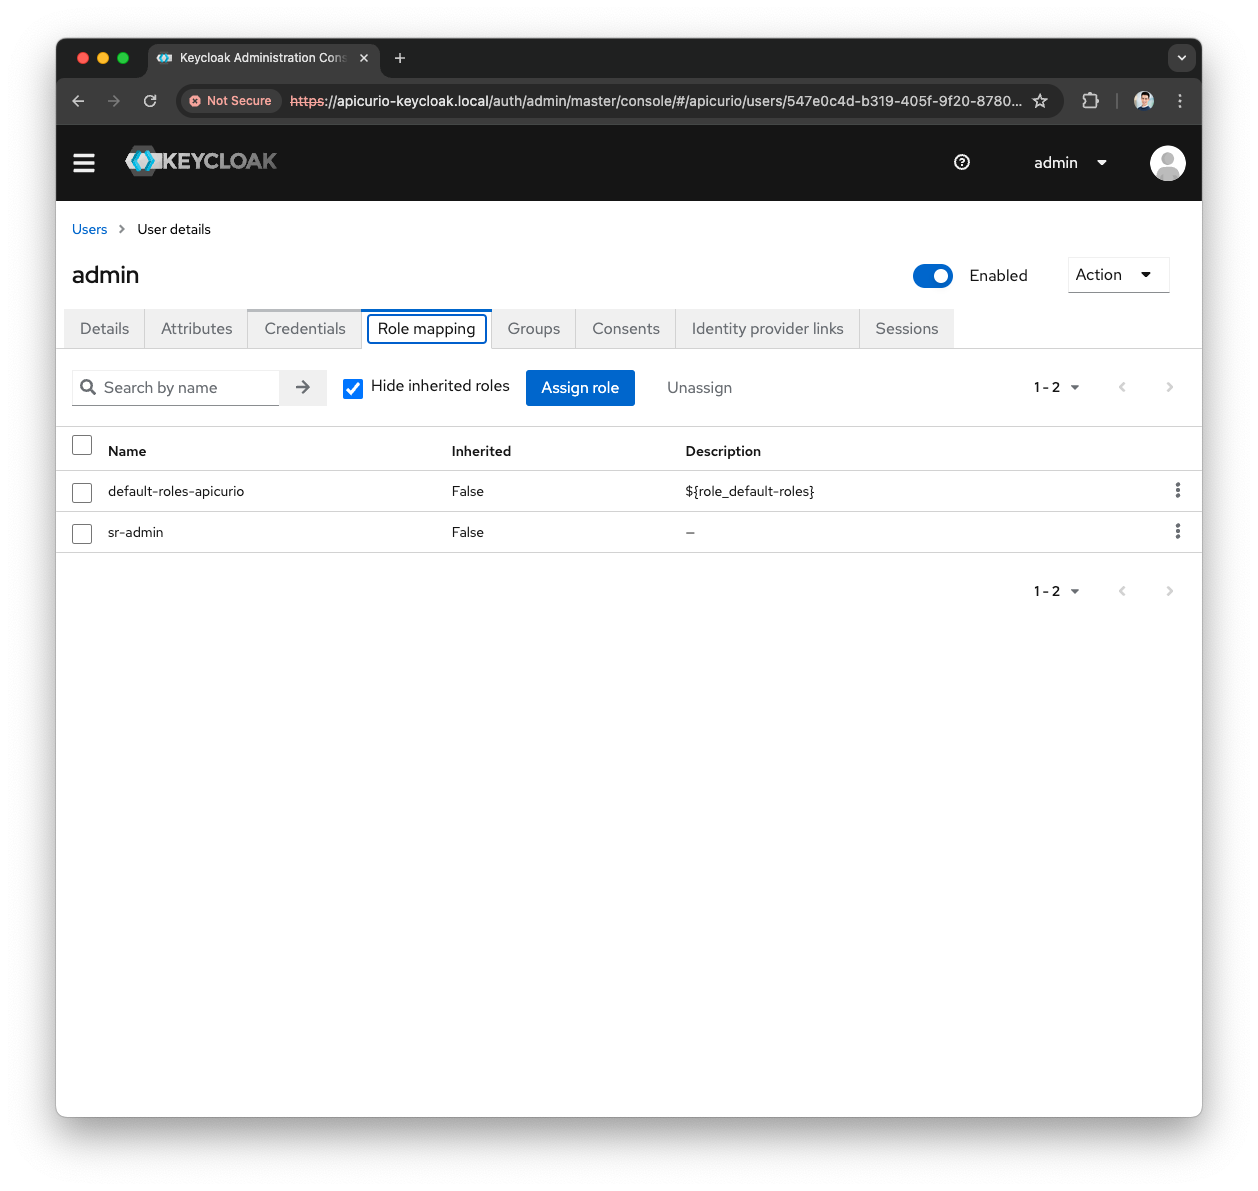Click the user avatar in the top right
Screen dimensions: 1258x1191
(1167, 162)
